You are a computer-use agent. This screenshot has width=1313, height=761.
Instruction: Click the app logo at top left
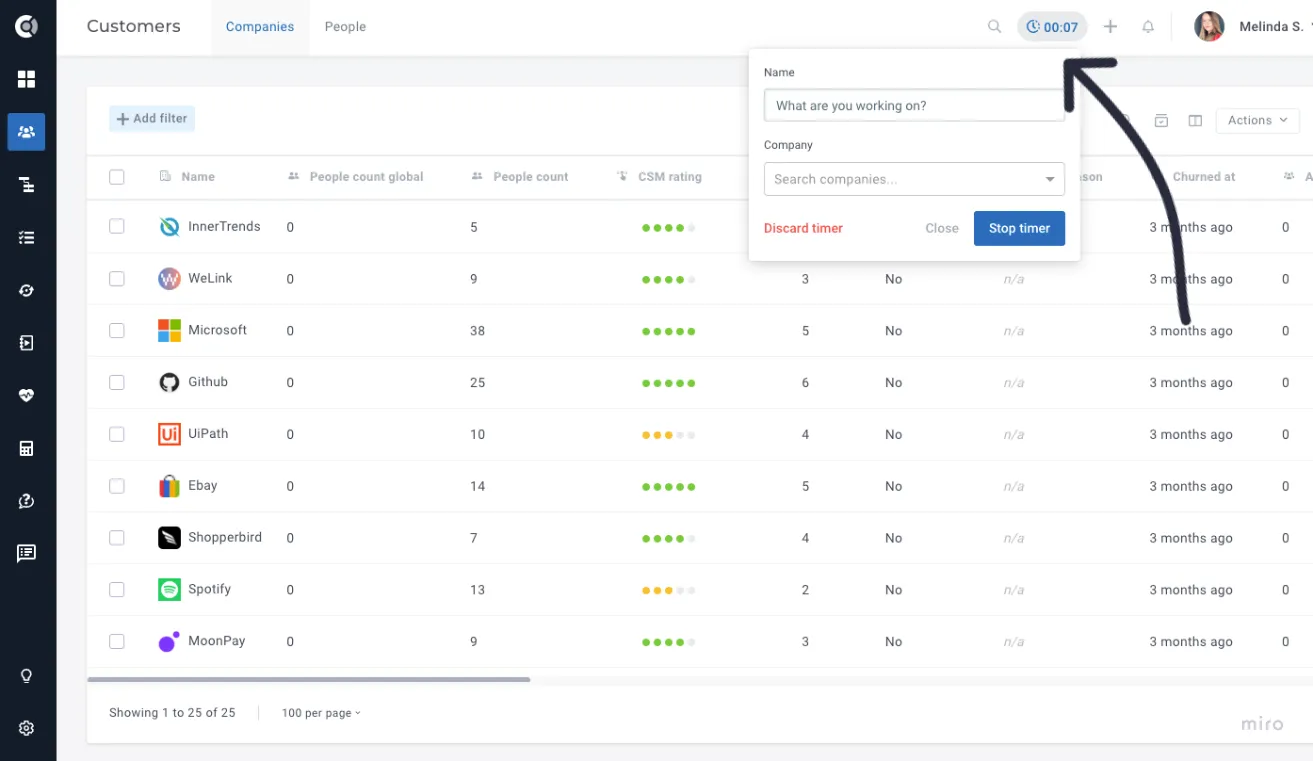point(26,27)
